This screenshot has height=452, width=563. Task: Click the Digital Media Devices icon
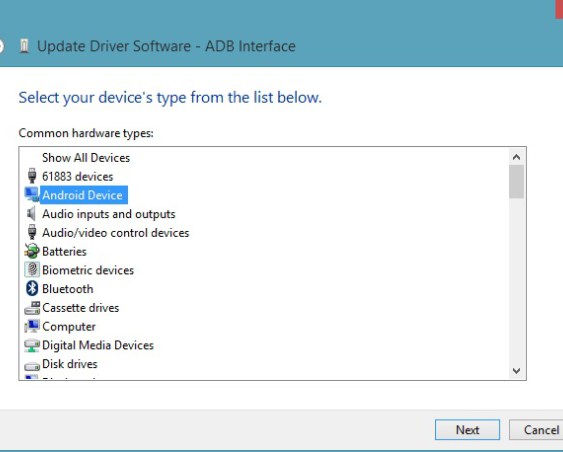(x=32, y=345)
